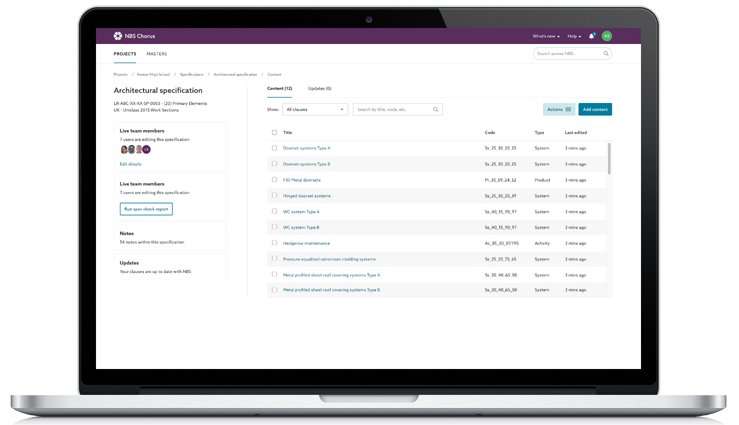The width and height of the screenshot is (739, 425).
Task: Open the All clauses show dropdown
Action: click(315, 109)
